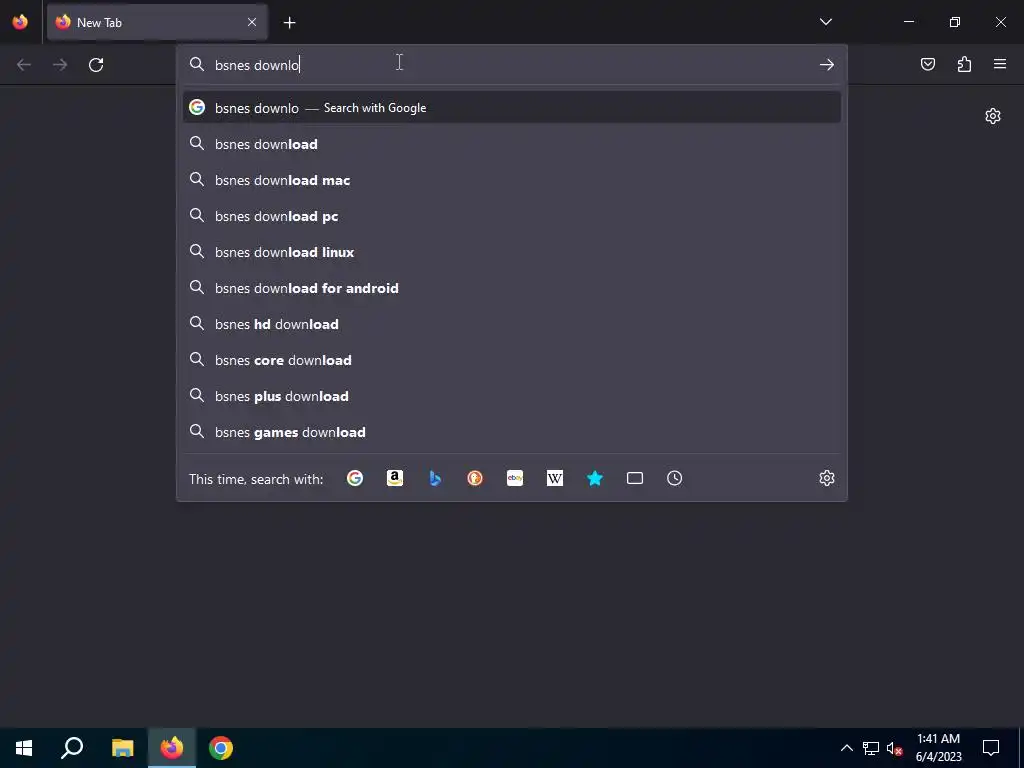The height and width of the screenshot is (768, 1024).
Task: Select suggestion 'bsnes download'
Action: pyautogui.click(x=512, y=144)
